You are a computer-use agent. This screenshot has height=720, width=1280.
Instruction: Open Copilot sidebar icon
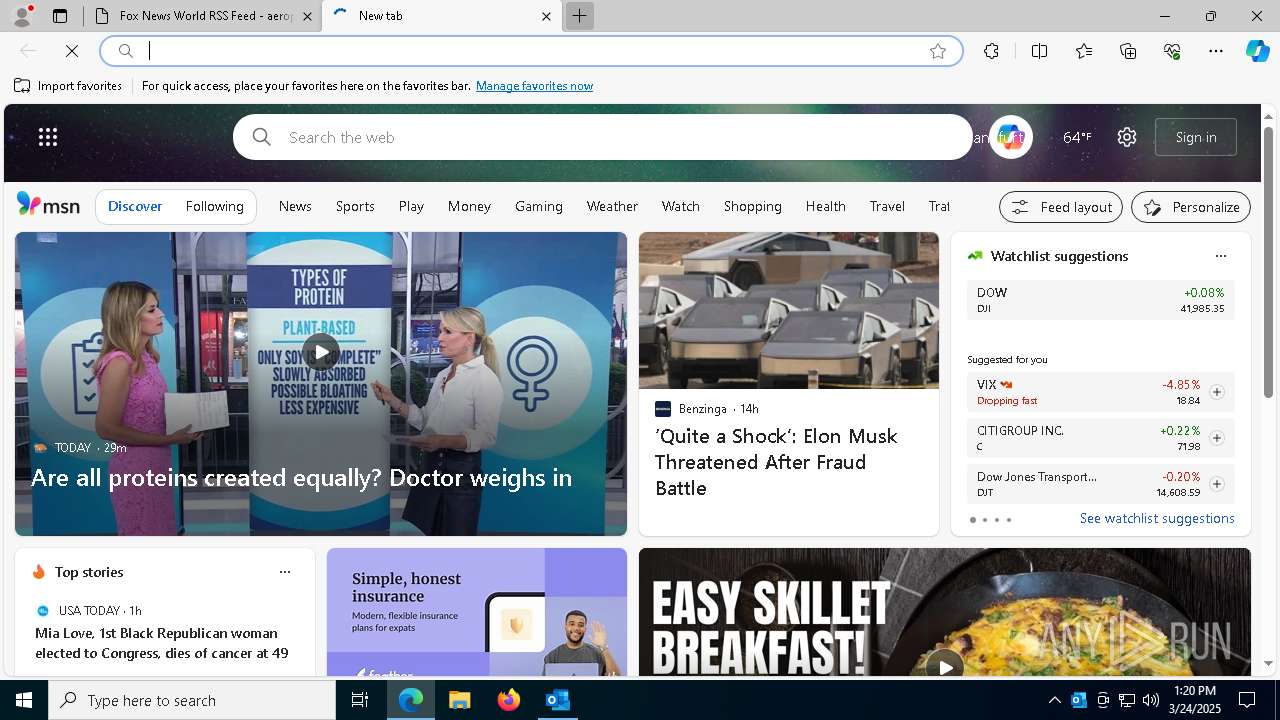point(1258,51)
